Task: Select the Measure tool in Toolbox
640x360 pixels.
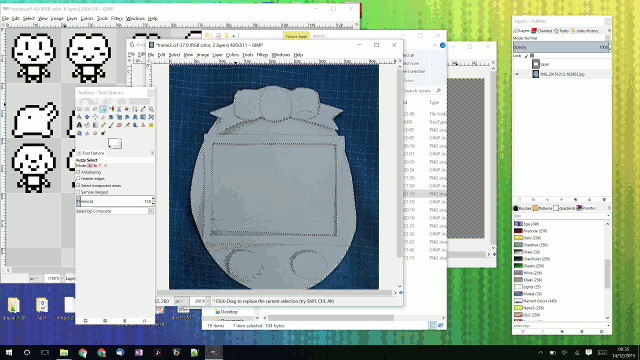Action: pyautogui.click(x=79, y=117)
